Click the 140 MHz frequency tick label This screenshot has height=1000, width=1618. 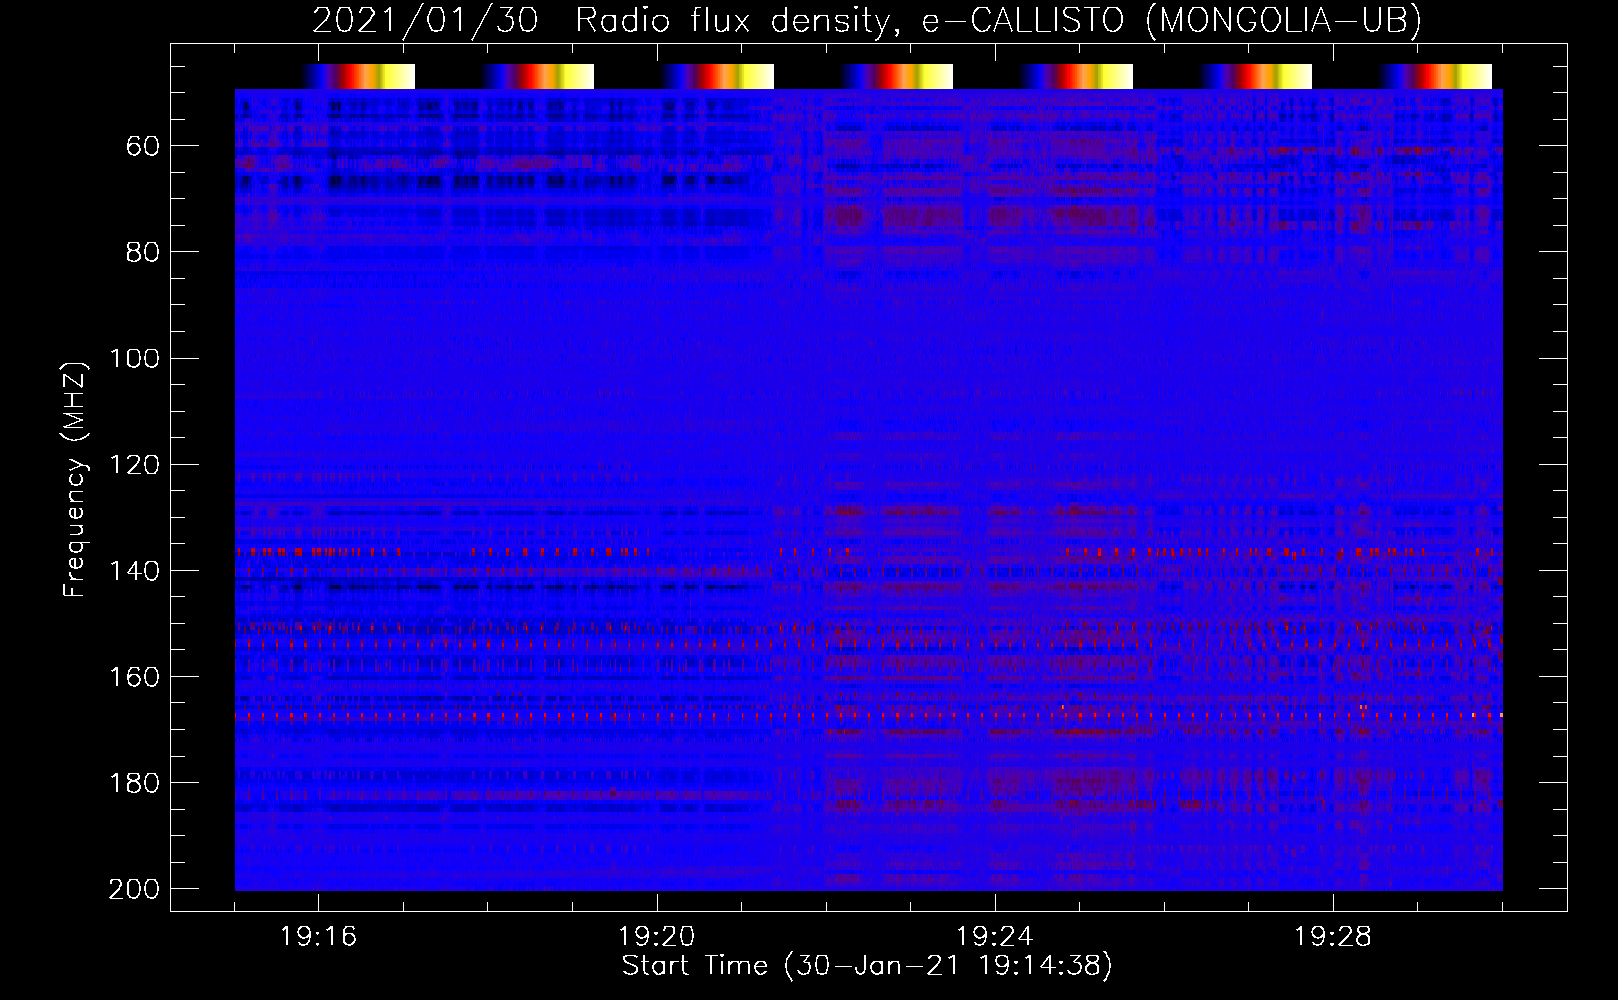(x=134, y=571)
